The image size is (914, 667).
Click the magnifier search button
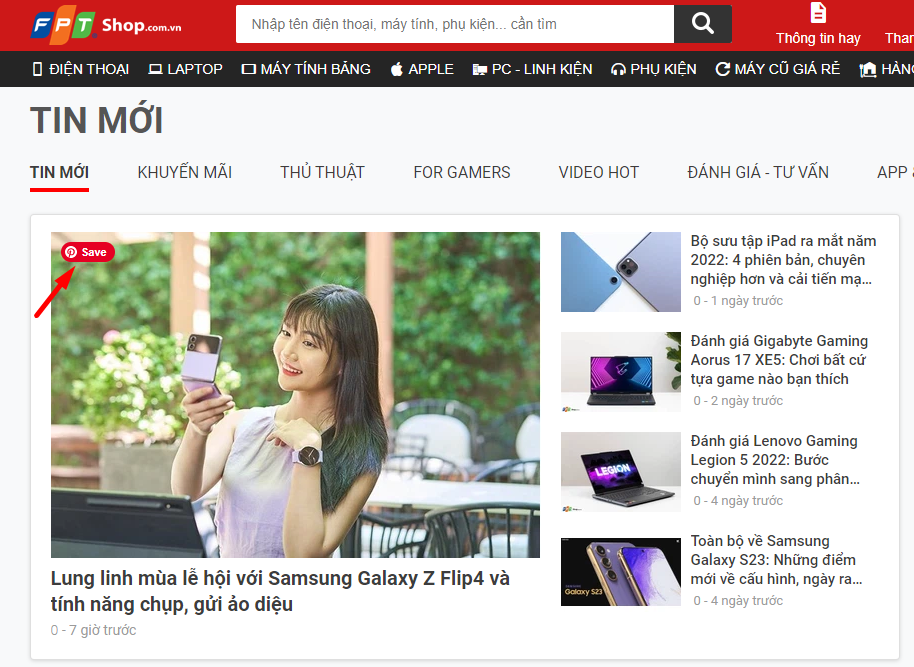[x=702, y=24]
